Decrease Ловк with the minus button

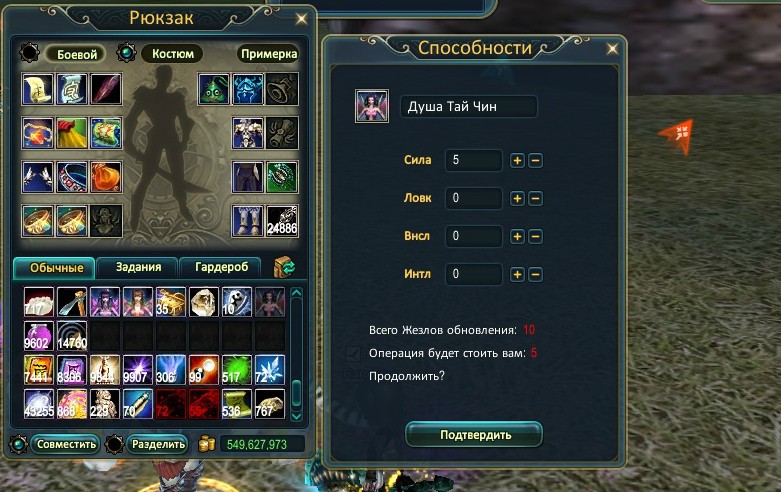[x=535, y=198]
